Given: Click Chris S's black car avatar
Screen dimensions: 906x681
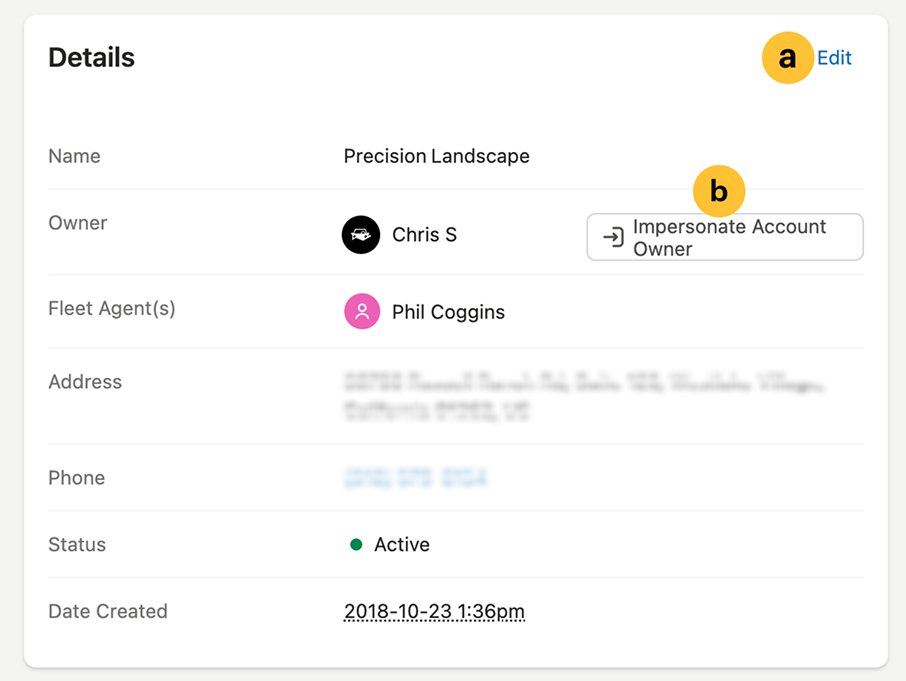Looking at the screenshot, I should tap(361, 235).
